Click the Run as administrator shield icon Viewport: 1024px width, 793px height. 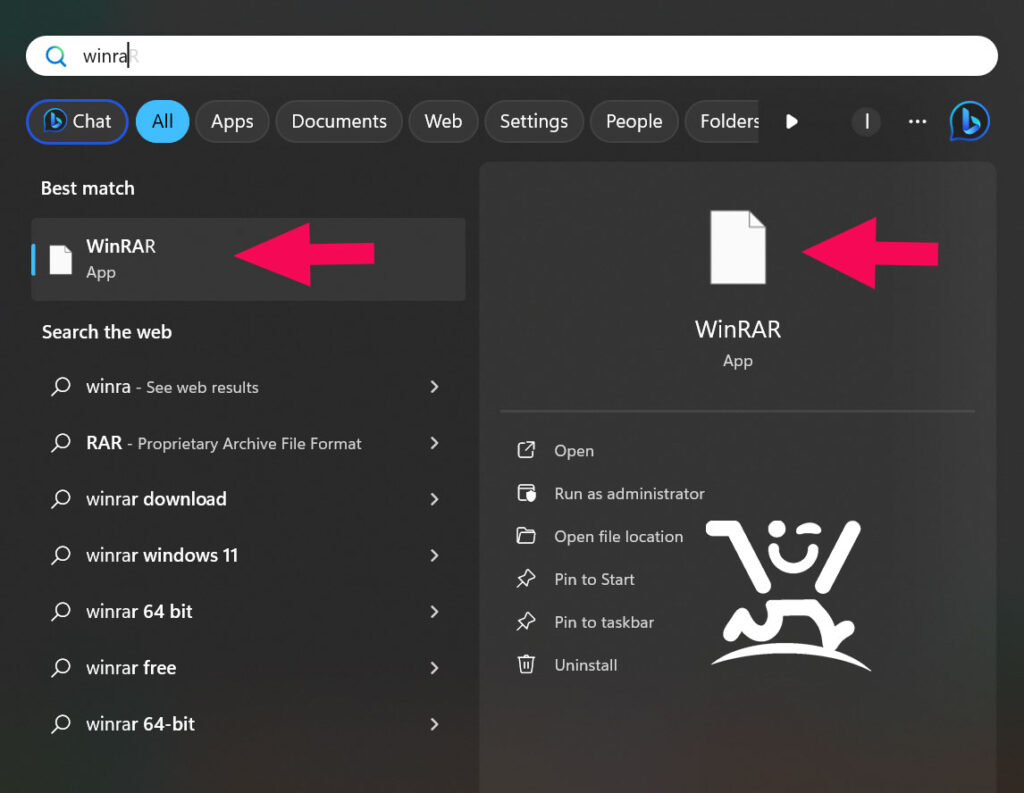point(526,493)
